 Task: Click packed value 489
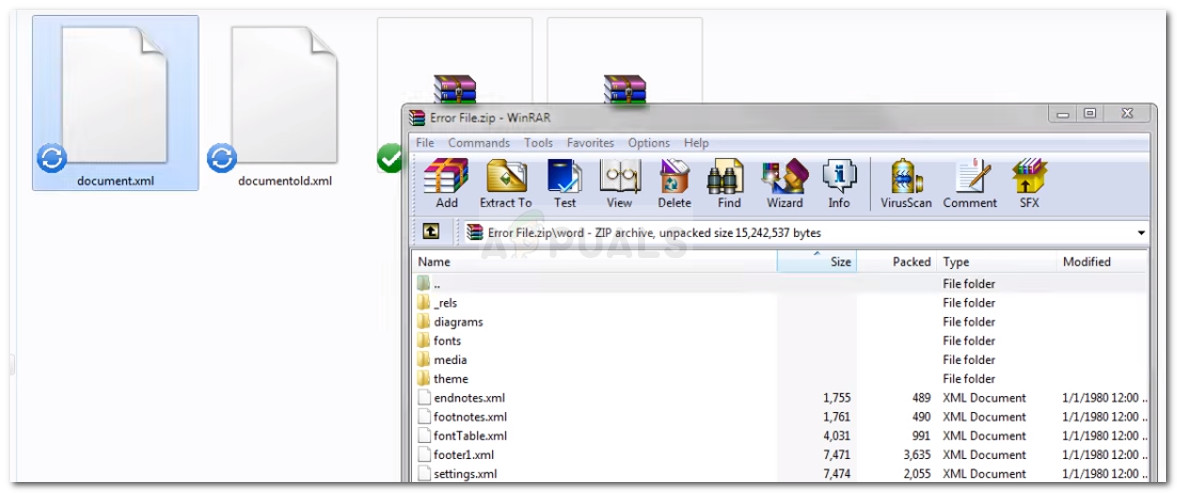920,398
